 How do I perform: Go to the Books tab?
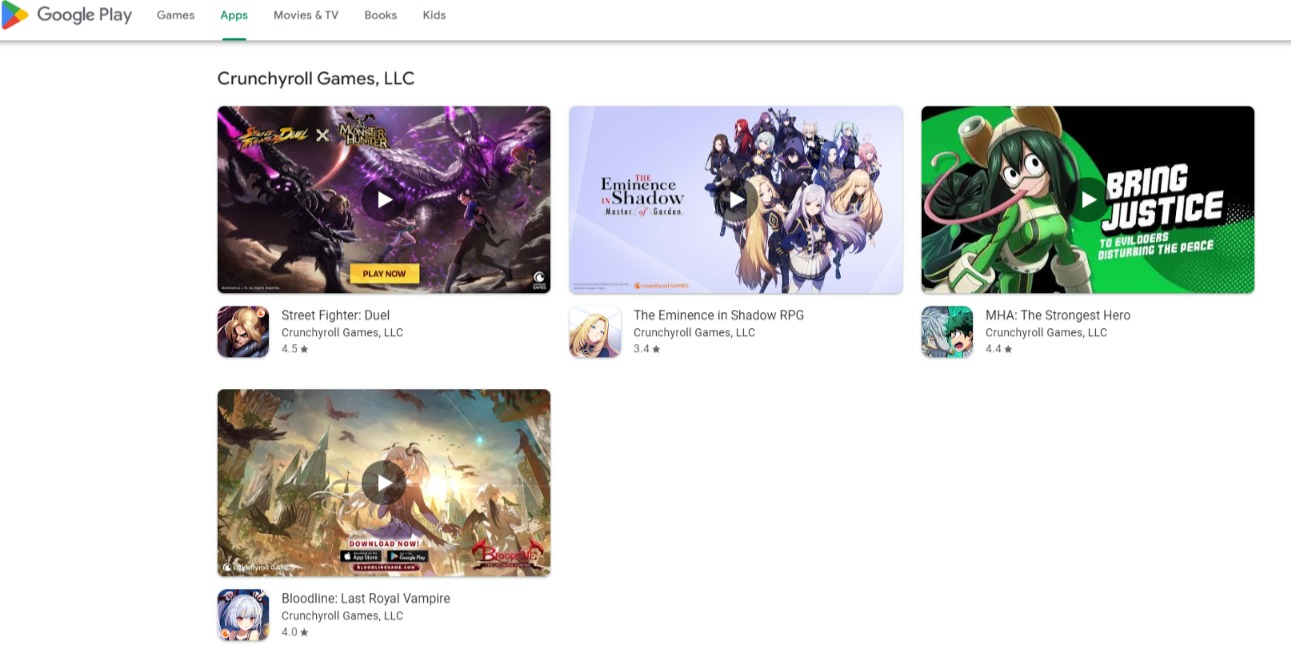[x=381, y=15]
